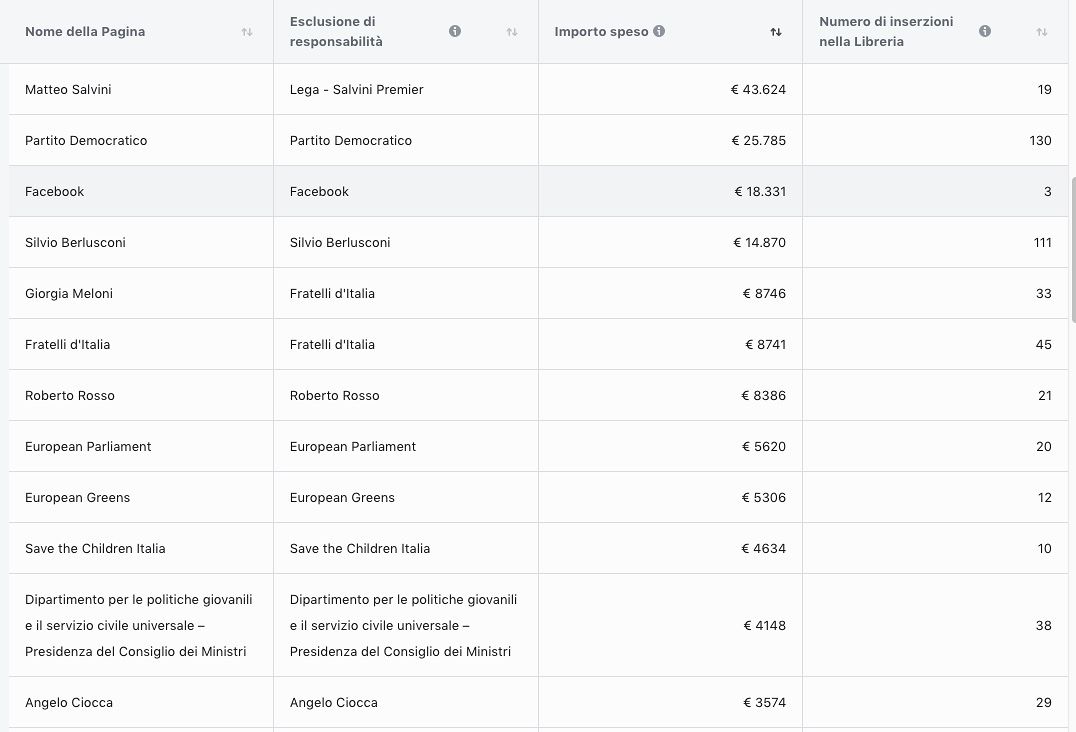Toggle sort order on Importo speso
The image size is (1076, 732).
[x=776, y=32]
